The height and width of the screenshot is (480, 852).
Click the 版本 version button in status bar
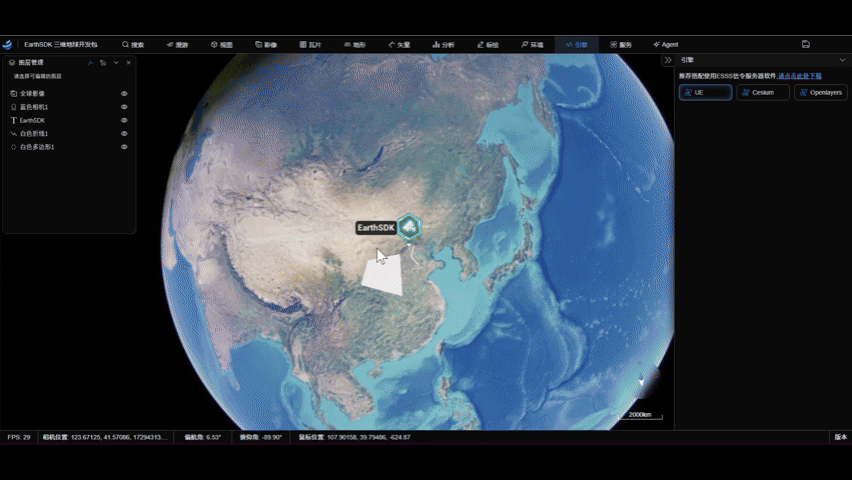click(841, 437)
